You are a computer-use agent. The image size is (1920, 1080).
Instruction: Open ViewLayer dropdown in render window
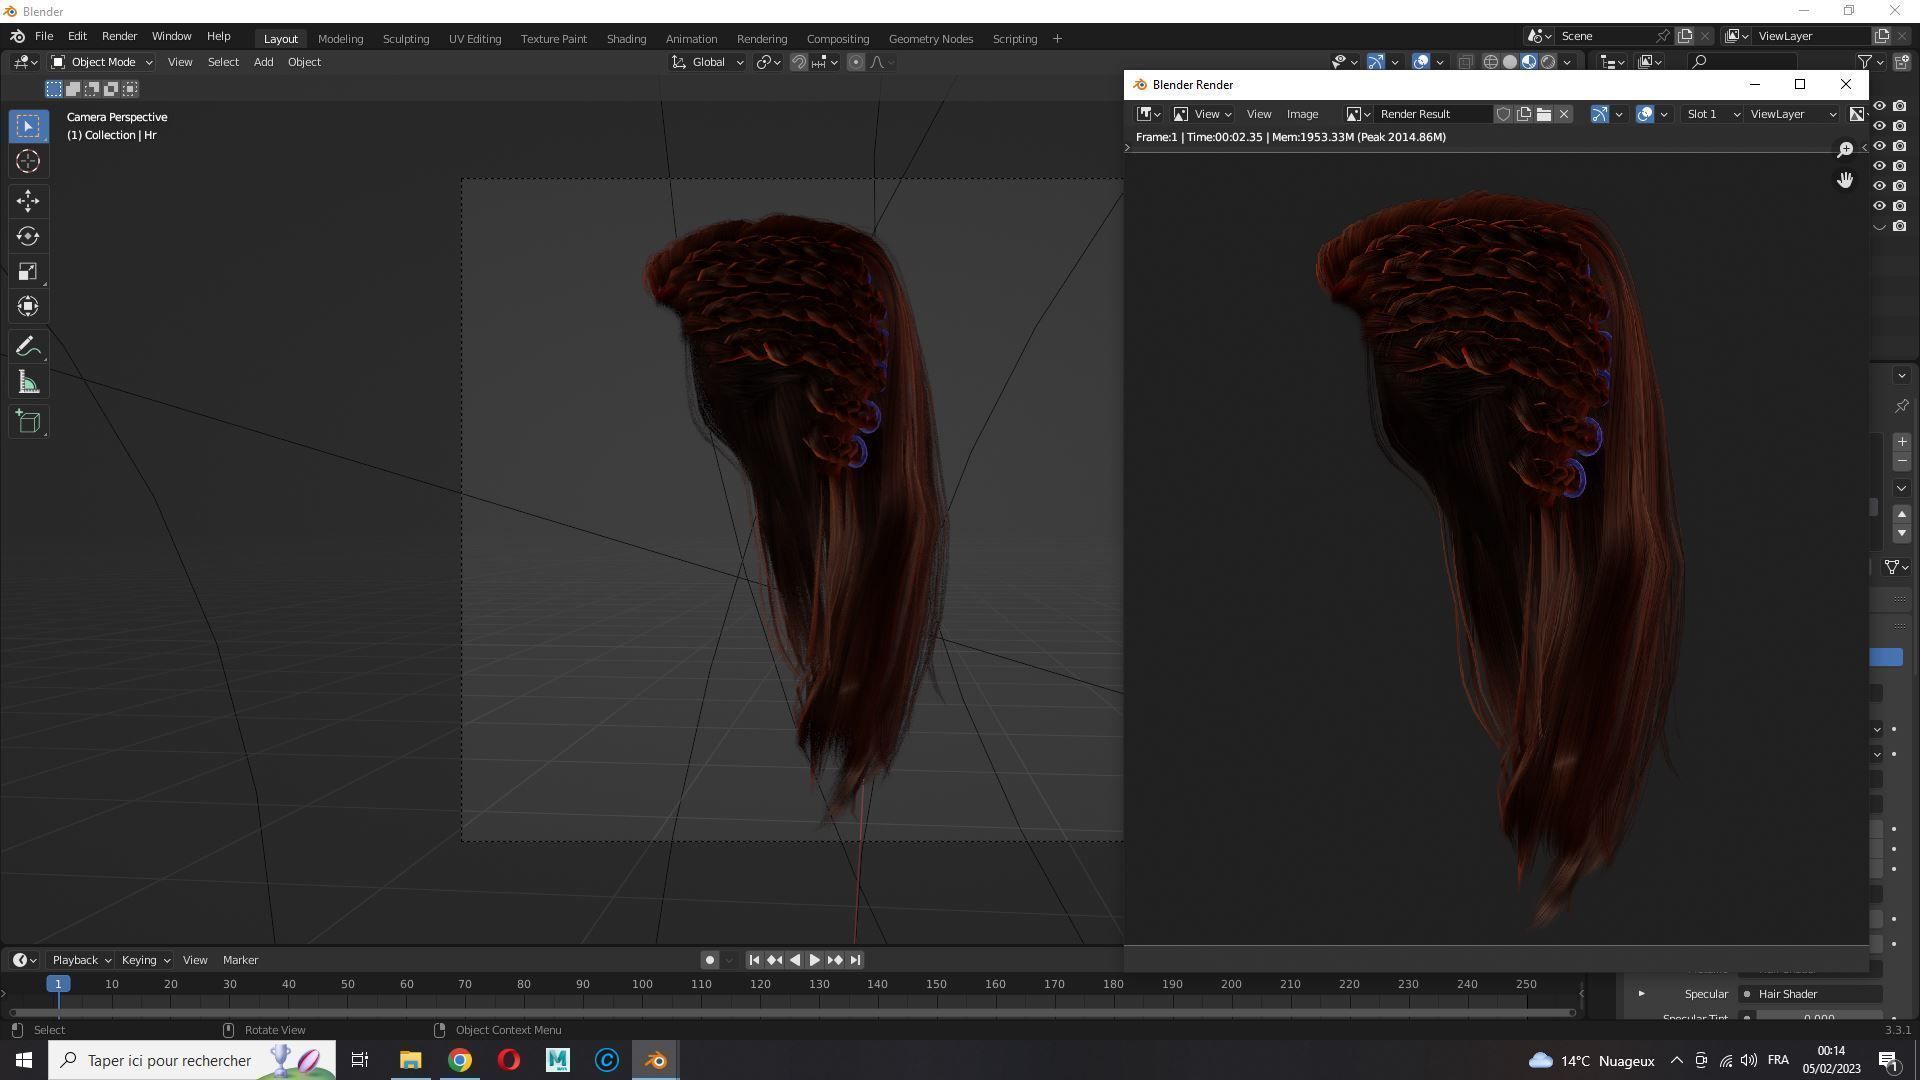point(1793,114)
